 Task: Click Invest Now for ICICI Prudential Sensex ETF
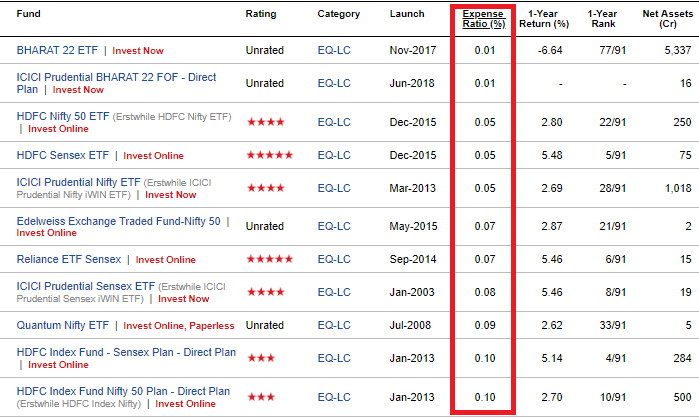tap(184, 299)
